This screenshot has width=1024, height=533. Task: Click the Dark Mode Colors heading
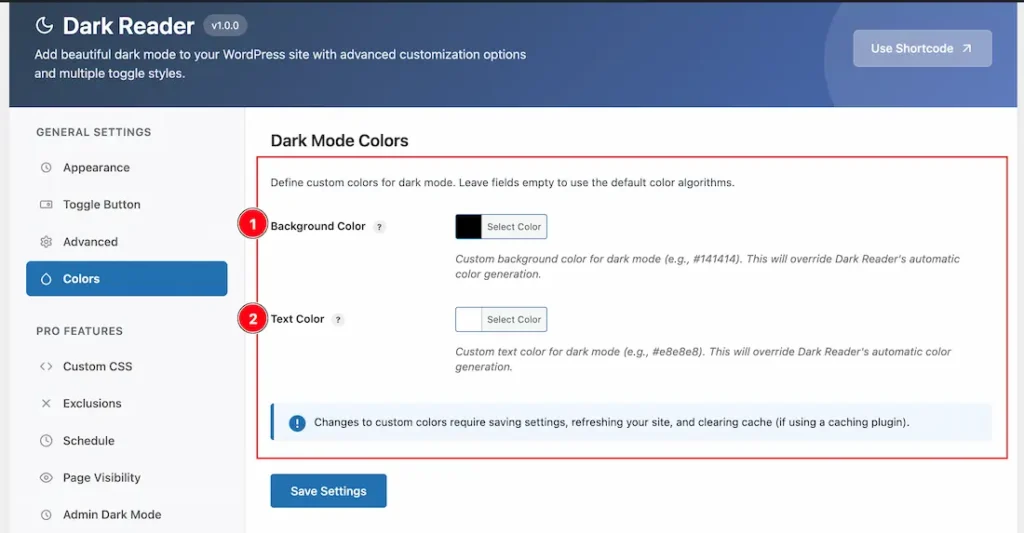pos(340,140)
